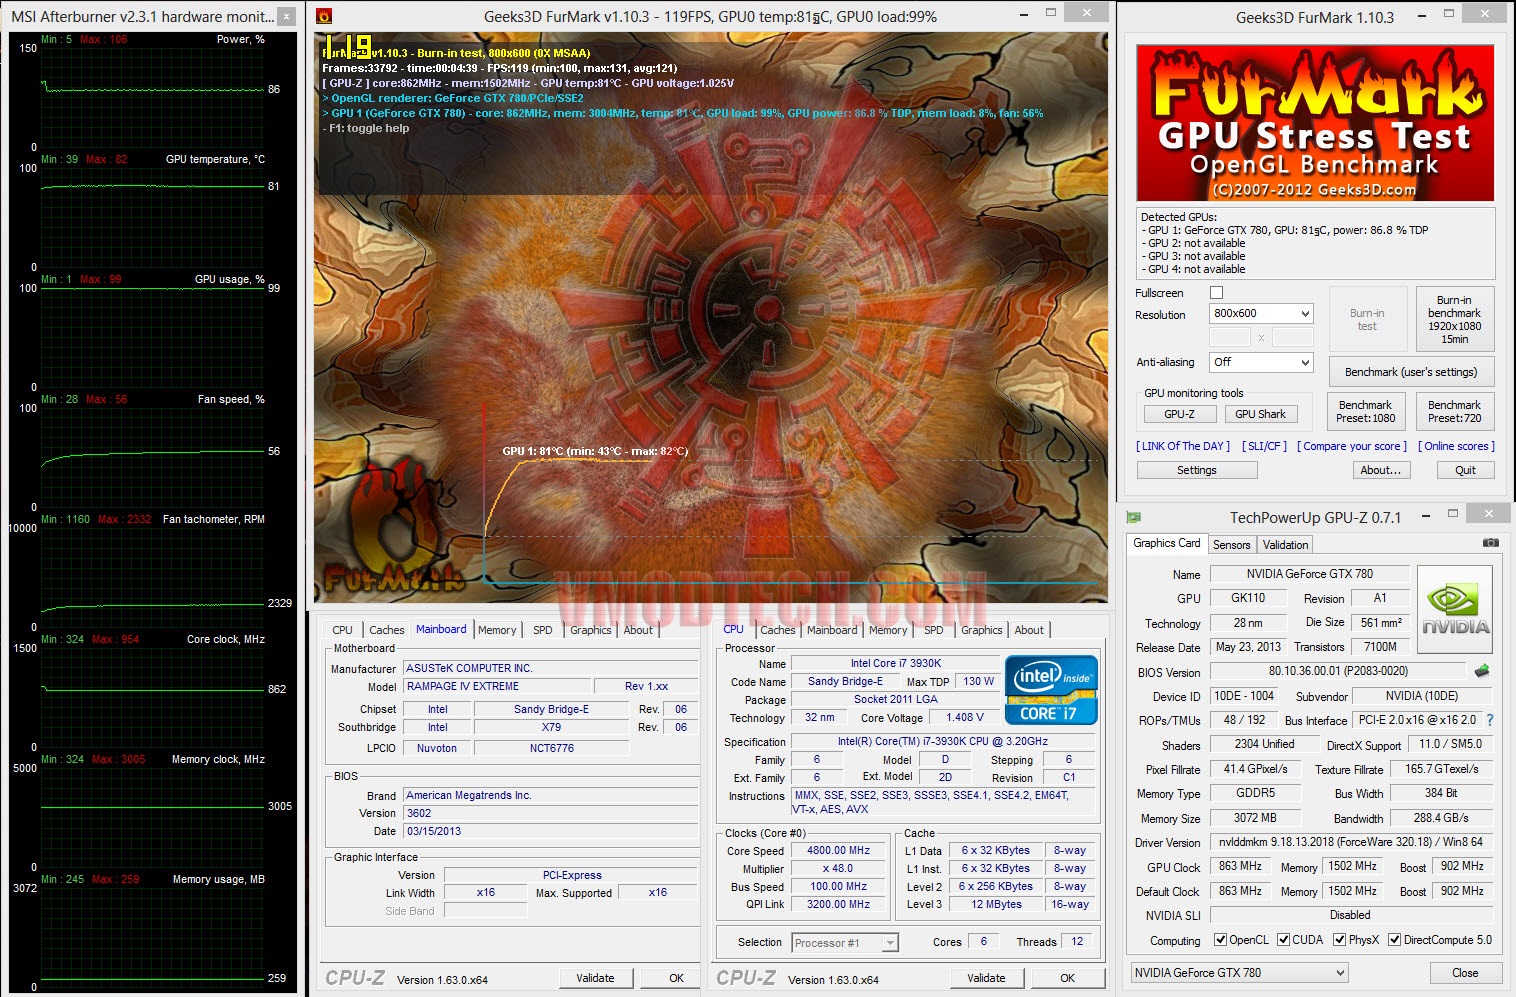Screen dimensions: 1516x997
Task: Open the Anti-aliasing dropdown set to Off
Action: click(1260, 362)
